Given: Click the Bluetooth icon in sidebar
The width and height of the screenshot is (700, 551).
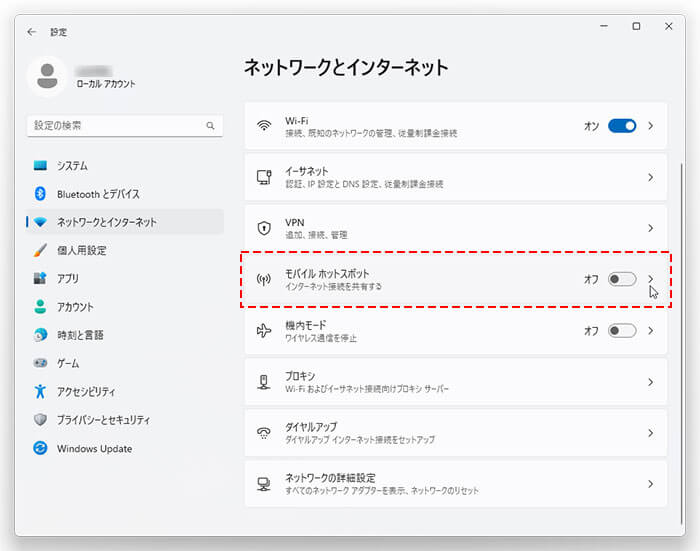Looking at the screenshot, I should click(40, 194).
